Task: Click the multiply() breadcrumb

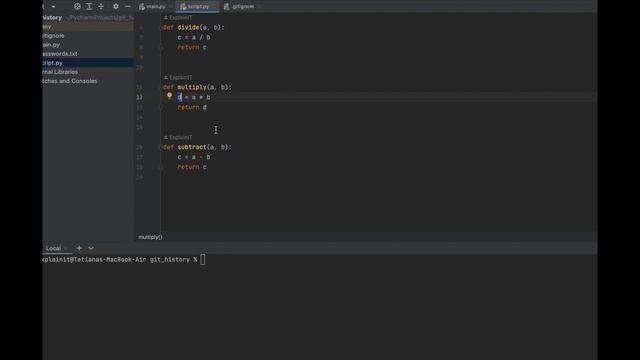Action: tap(150, 237)
